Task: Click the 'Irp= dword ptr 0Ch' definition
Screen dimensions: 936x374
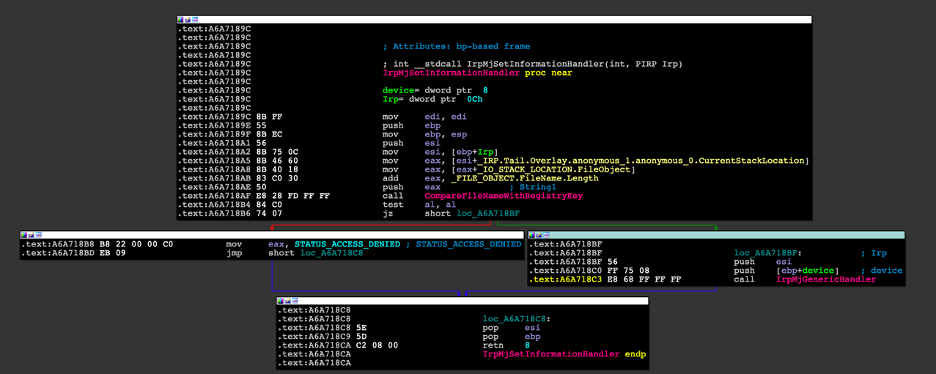Action: [x=432, y=99]
